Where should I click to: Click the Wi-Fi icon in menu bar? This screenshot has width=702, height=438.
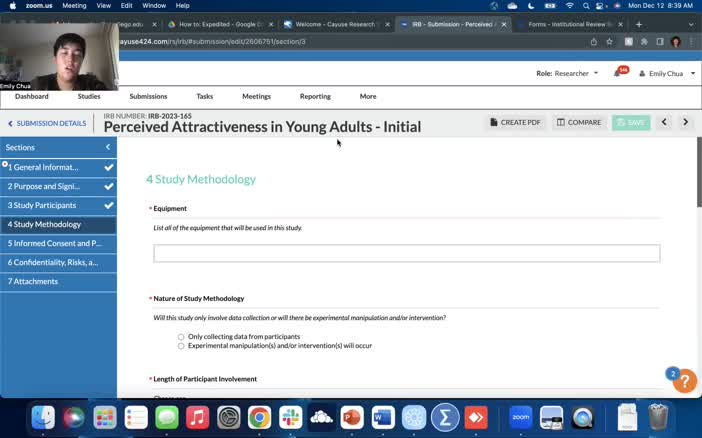[x=569, y=6]
